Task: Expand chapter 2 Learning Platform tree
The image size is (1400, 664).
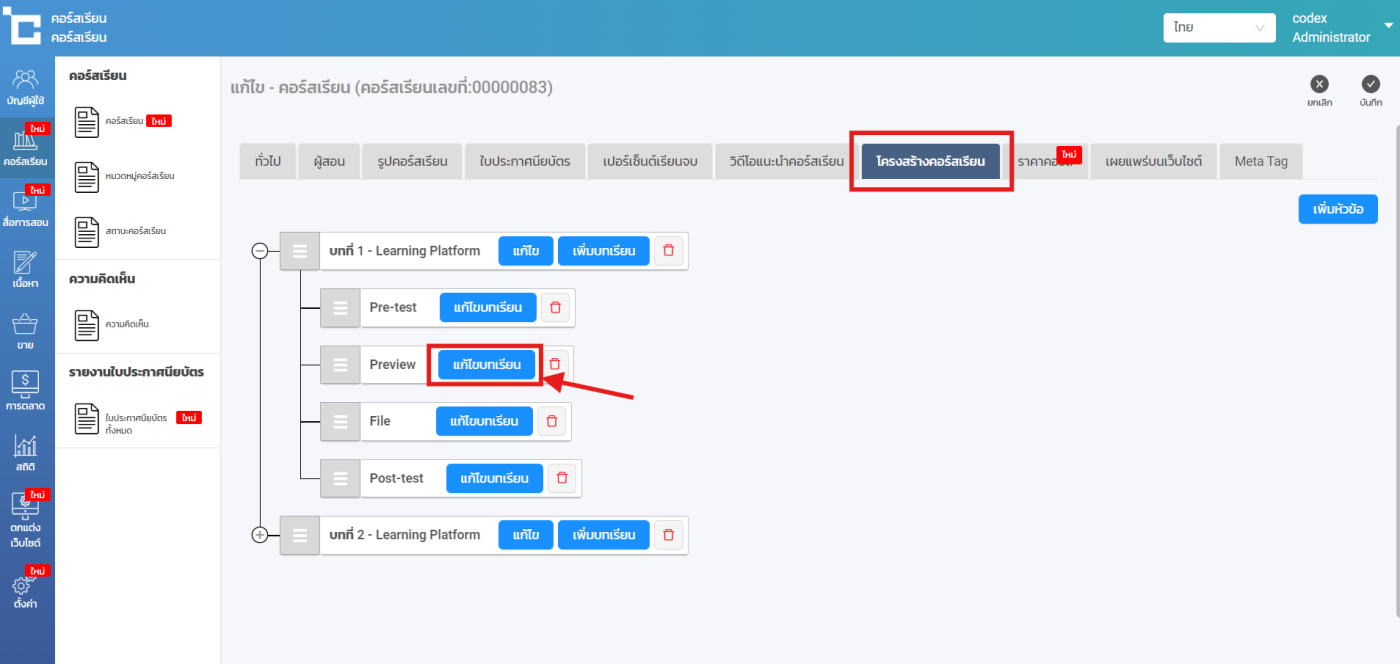Action: tap(260, 535)
